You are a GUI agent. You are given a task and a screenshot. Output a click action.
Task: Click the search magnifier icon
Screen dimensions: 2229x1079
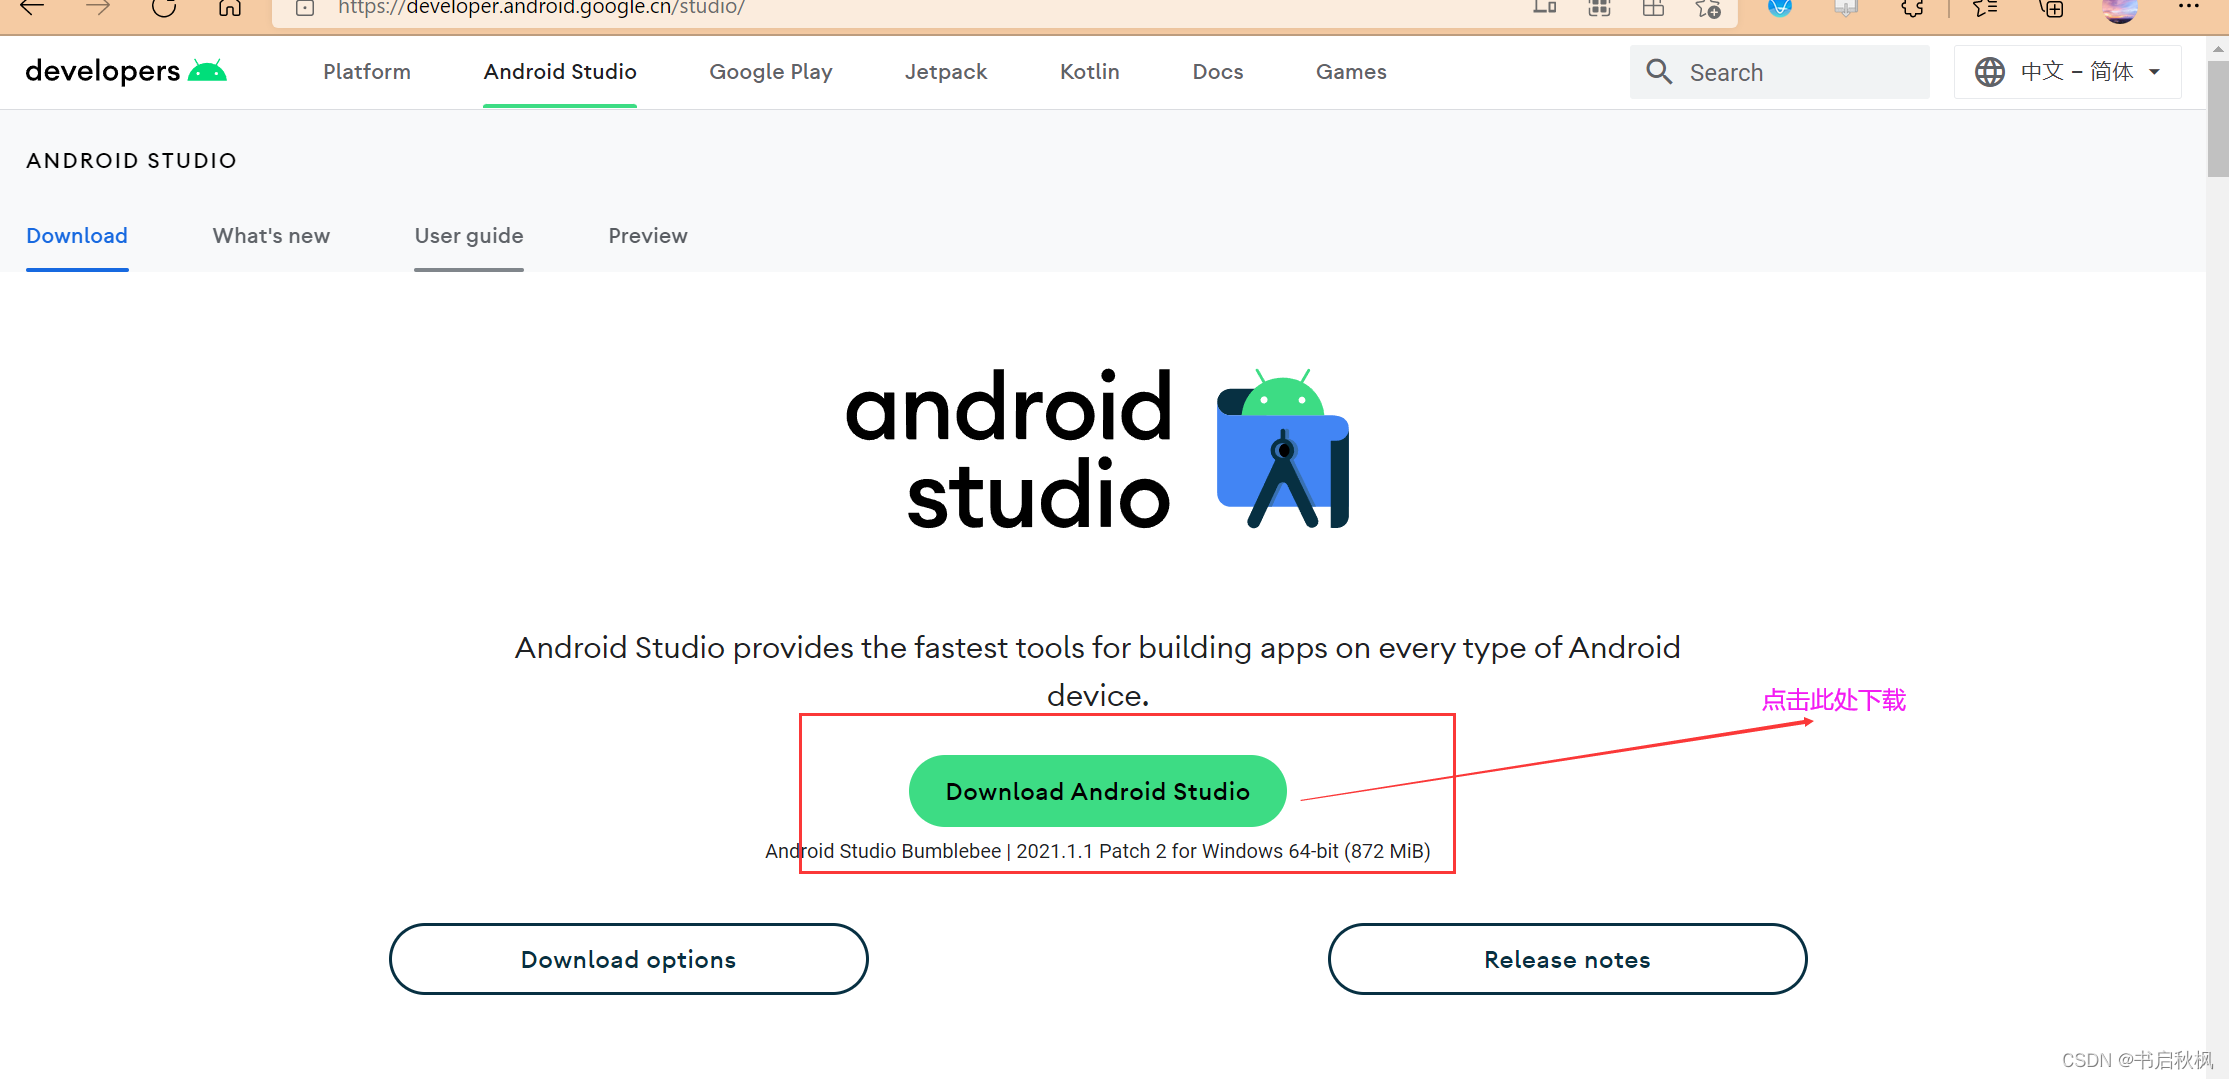coord(1659,72)
